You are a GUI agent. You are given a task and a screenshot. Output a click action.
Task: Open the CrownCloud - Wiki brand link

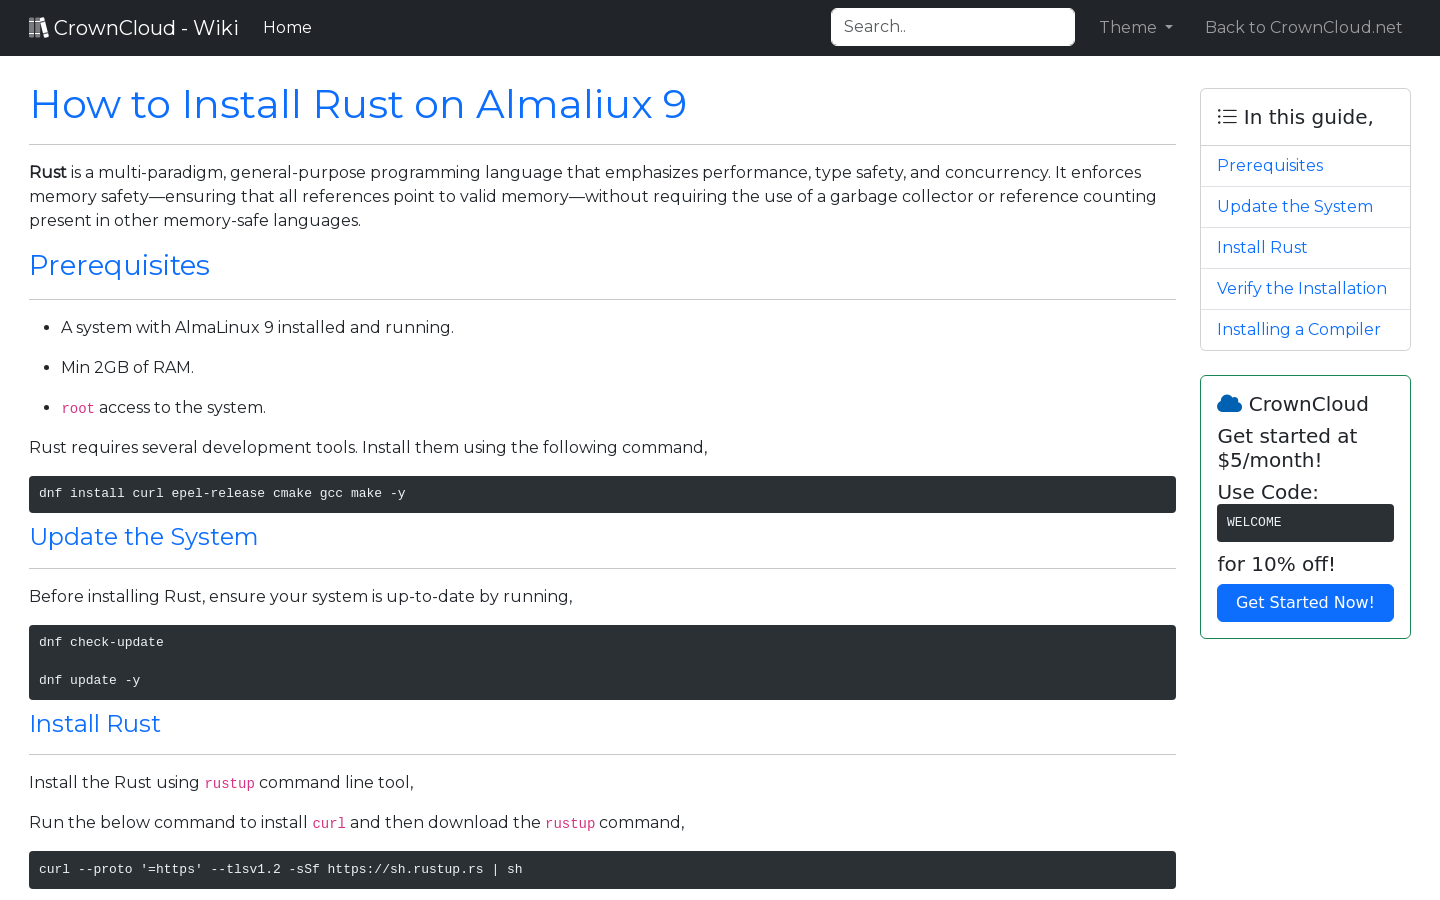(x=134, y=28)
